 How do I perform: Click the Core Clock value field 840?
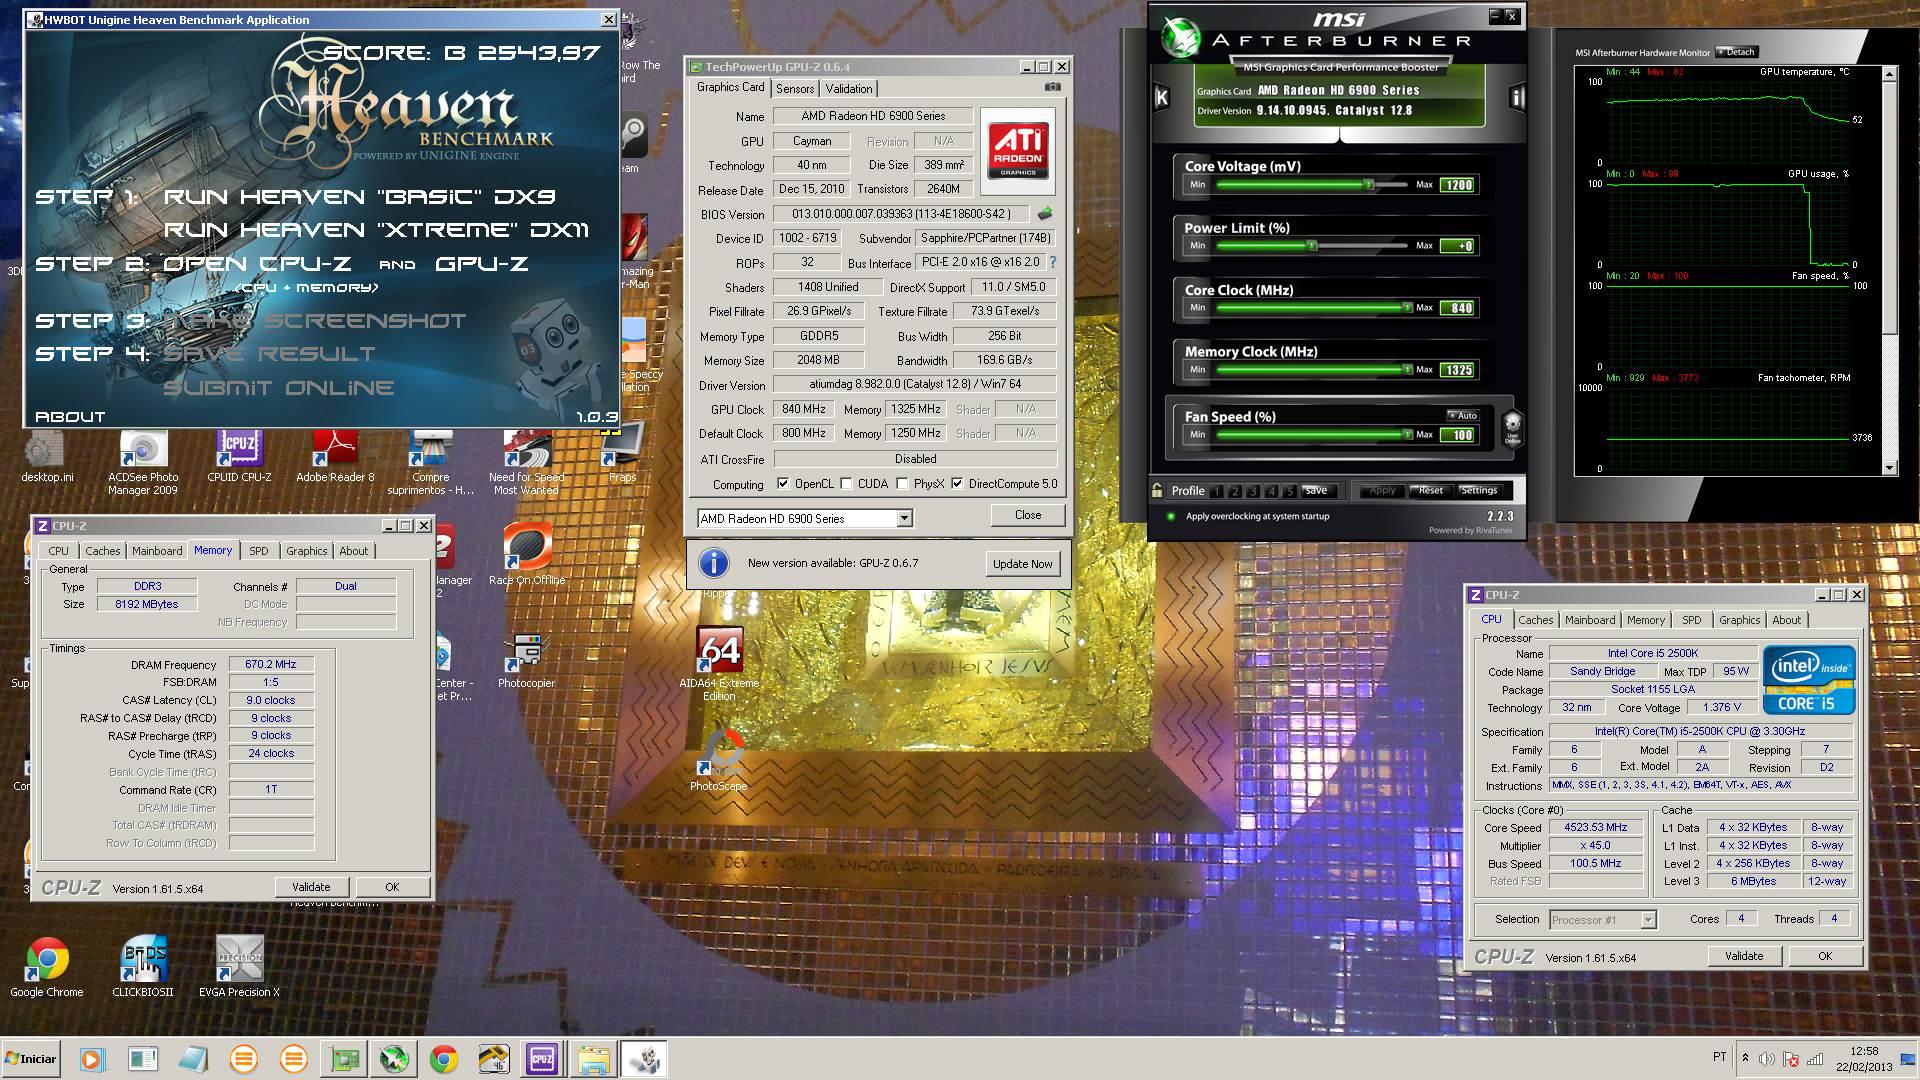click(x=1458, y=308)
